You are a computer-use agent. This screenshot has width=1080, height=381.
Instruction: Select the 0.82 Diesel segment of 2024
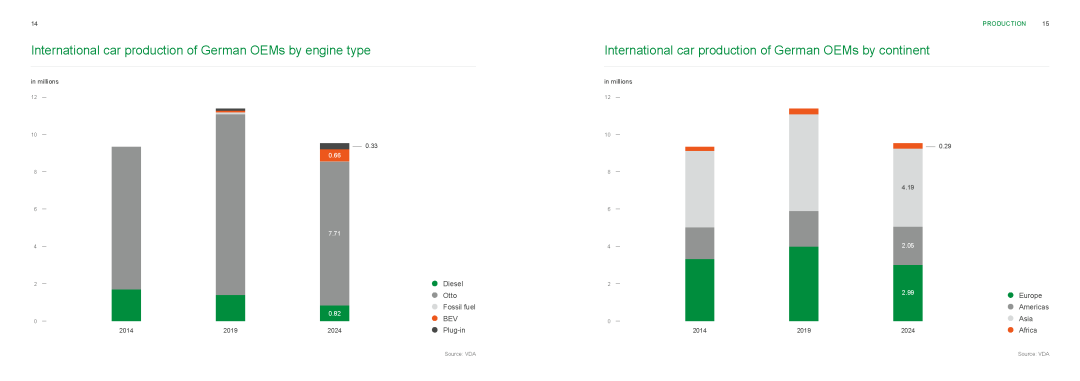click(x=335, y=313)
